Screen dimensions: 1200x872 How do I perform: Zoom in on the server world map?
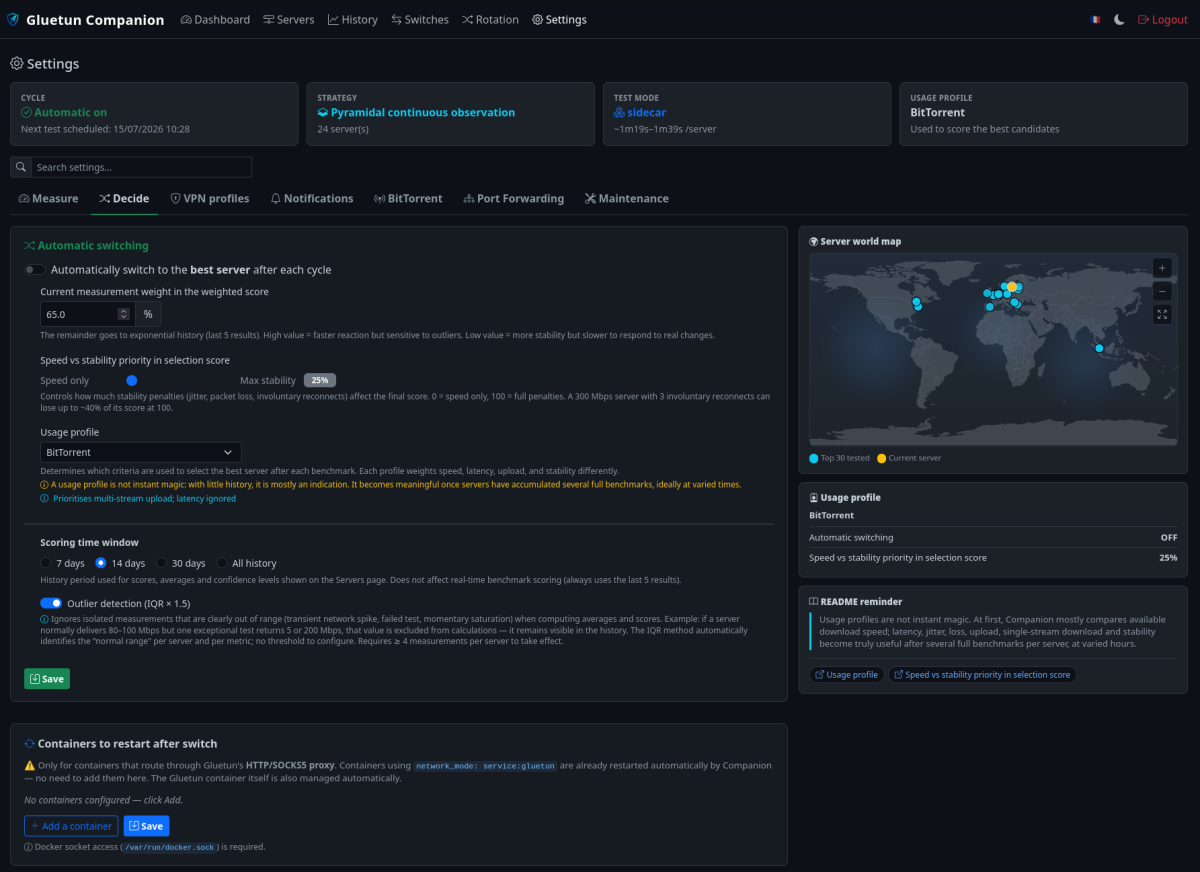click(x=1161, y=268)
